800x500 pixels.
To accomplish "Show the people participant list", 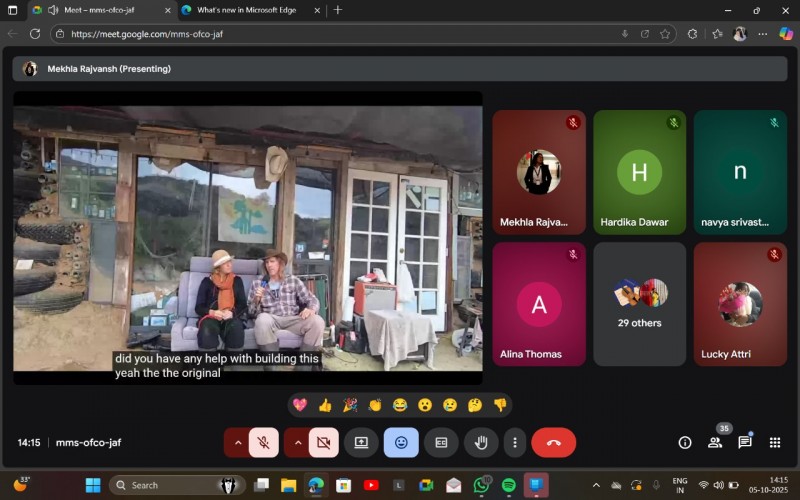I will coord(715,442).
